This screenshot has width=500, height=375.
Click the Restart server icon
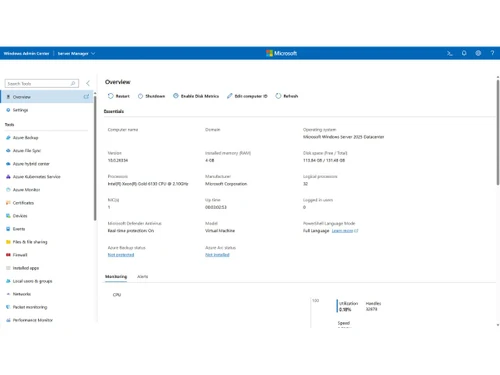111,96
